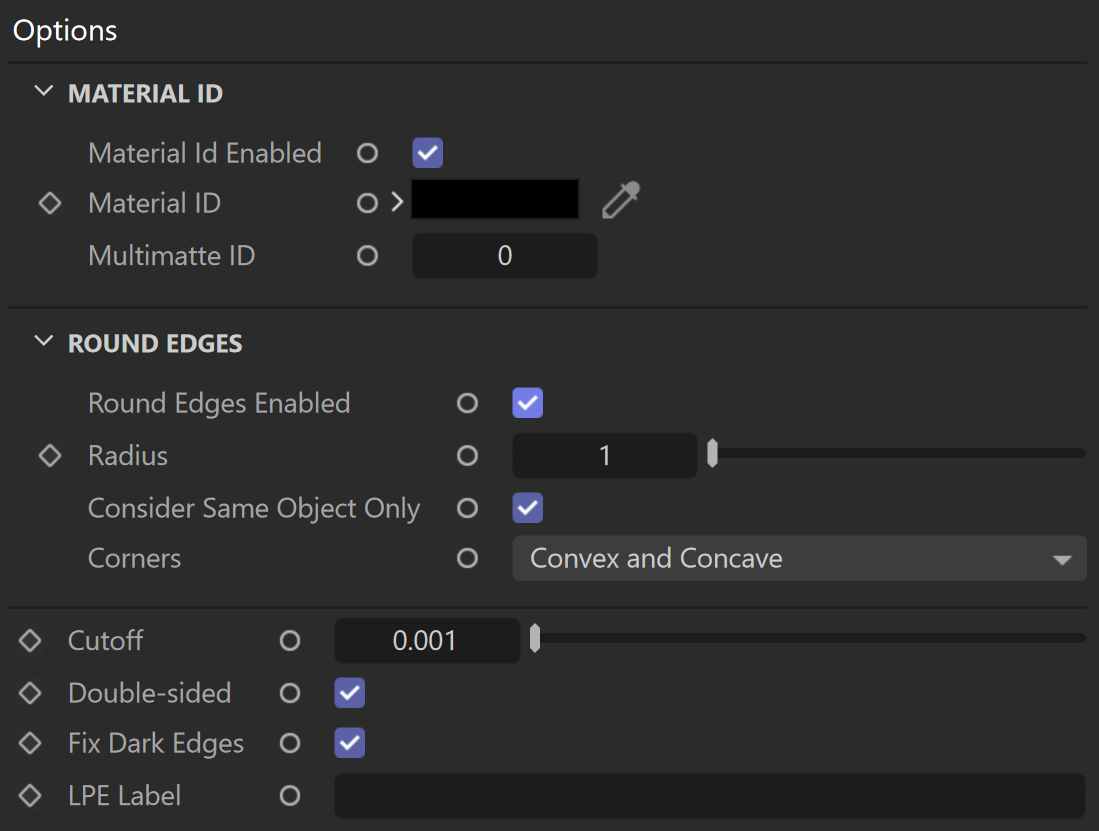
Task: Click the Multimatte ID animation circle
Action: pyautogui.click(x=367, y=256)
